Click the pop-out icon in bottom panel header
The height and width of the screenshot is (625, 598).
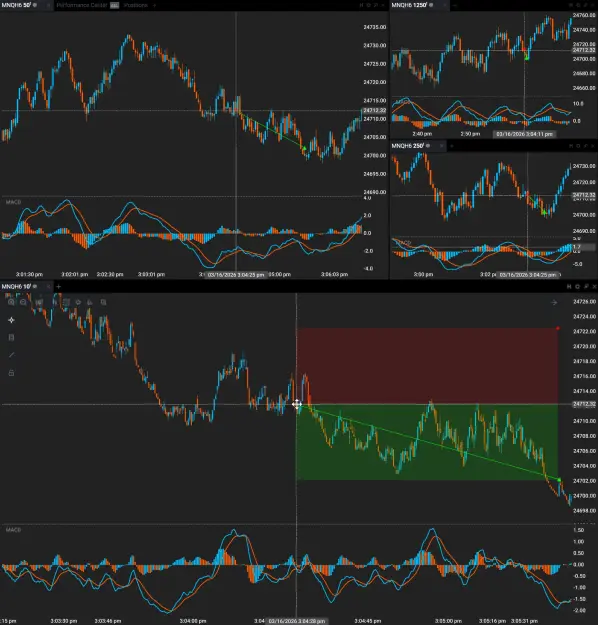click(586, 287)
